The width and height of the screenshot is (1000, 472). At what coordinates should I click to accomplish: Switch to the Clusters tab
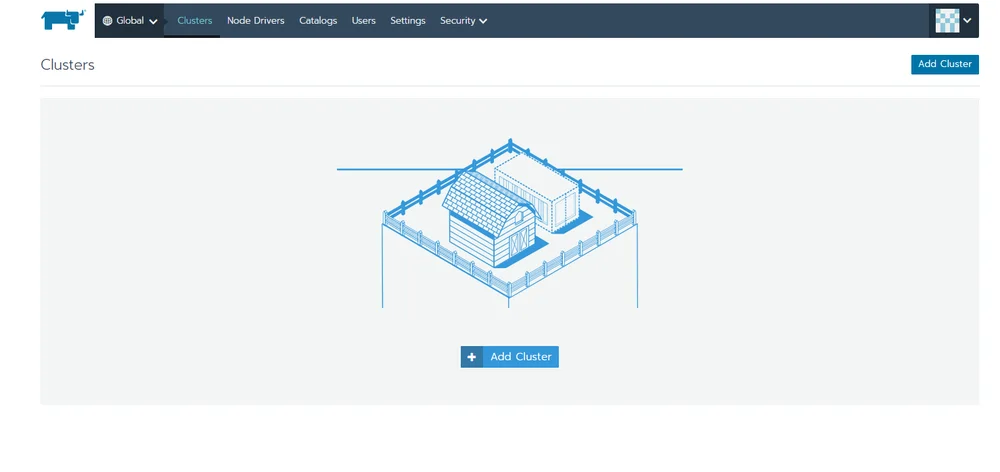coord(195,20)
